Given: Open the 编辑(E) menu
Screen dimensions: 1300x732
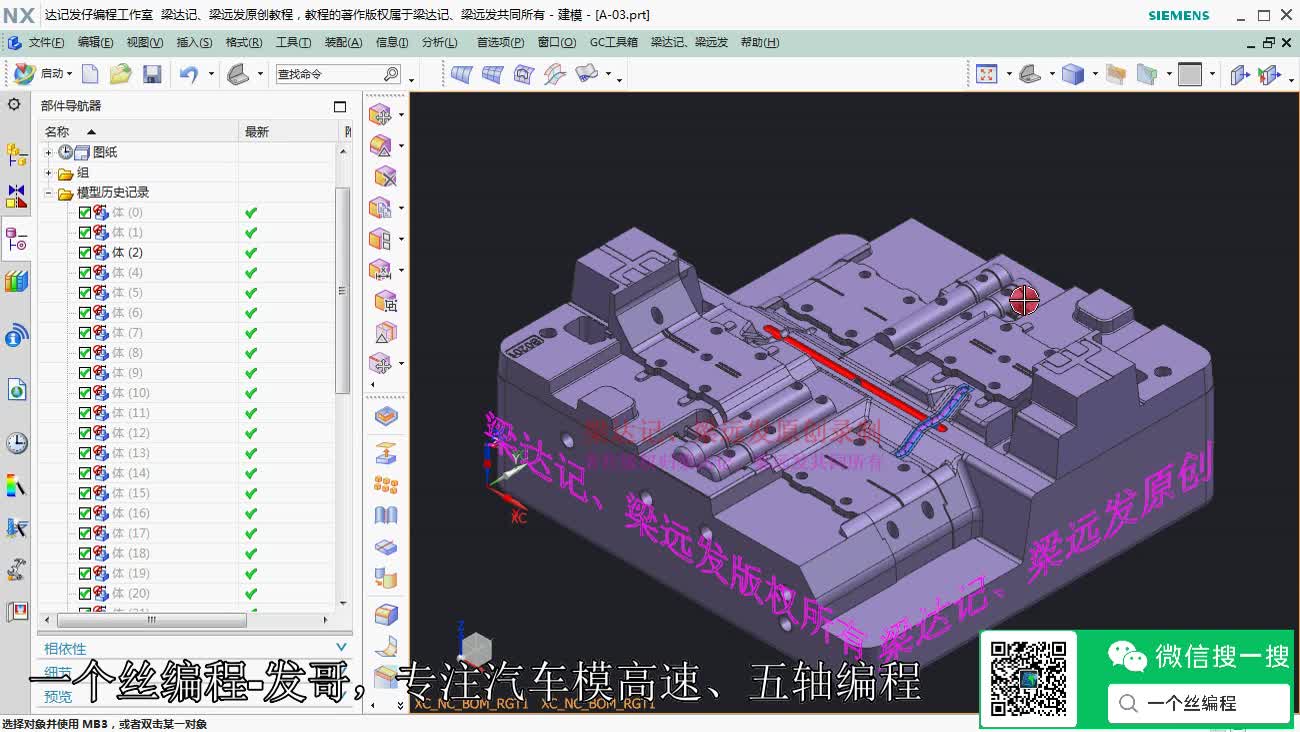Looking at the screenshot, I should (95, 42).
